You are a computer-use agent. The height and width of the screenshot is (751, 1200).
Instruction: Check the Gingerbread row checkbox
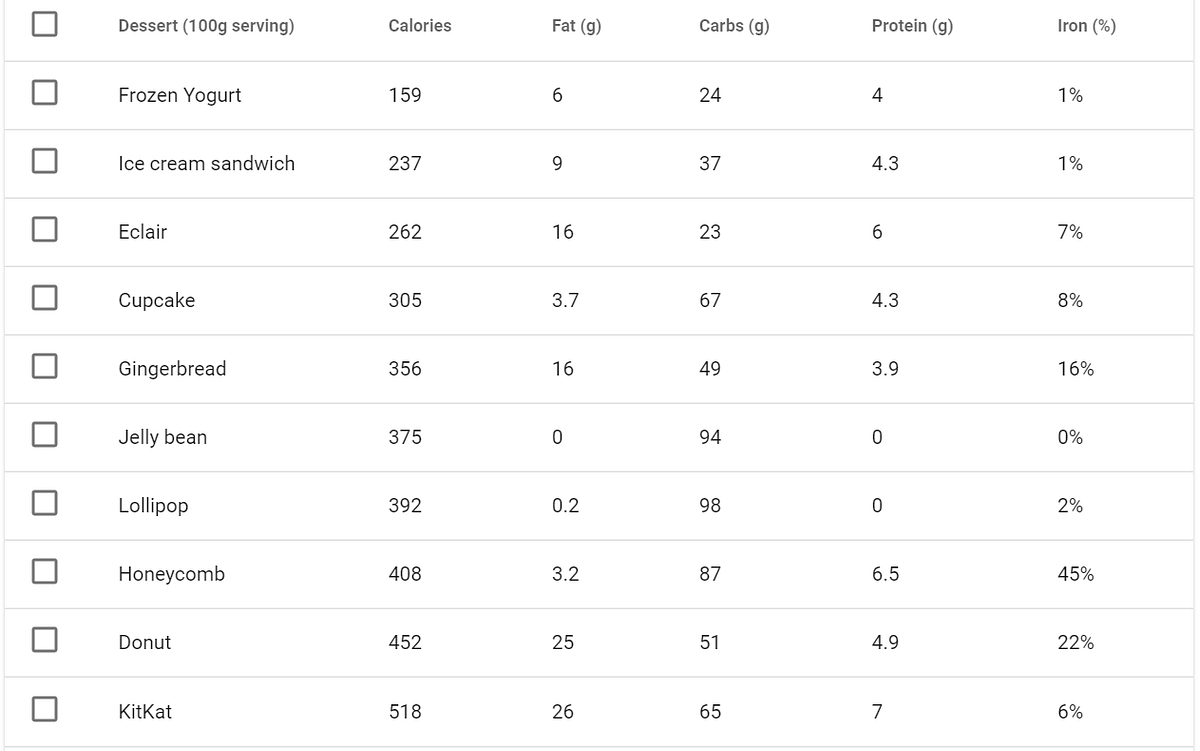click(44, 366)
